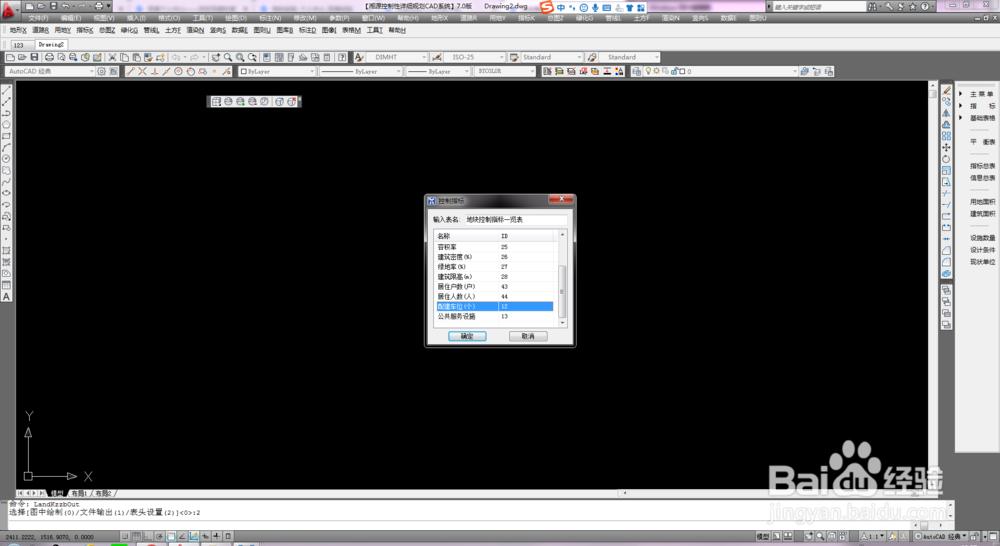The image size is (1000, 546).
Task: Toggle the annotation visibility icon right of scale 1:1
Action: (893, 536)
